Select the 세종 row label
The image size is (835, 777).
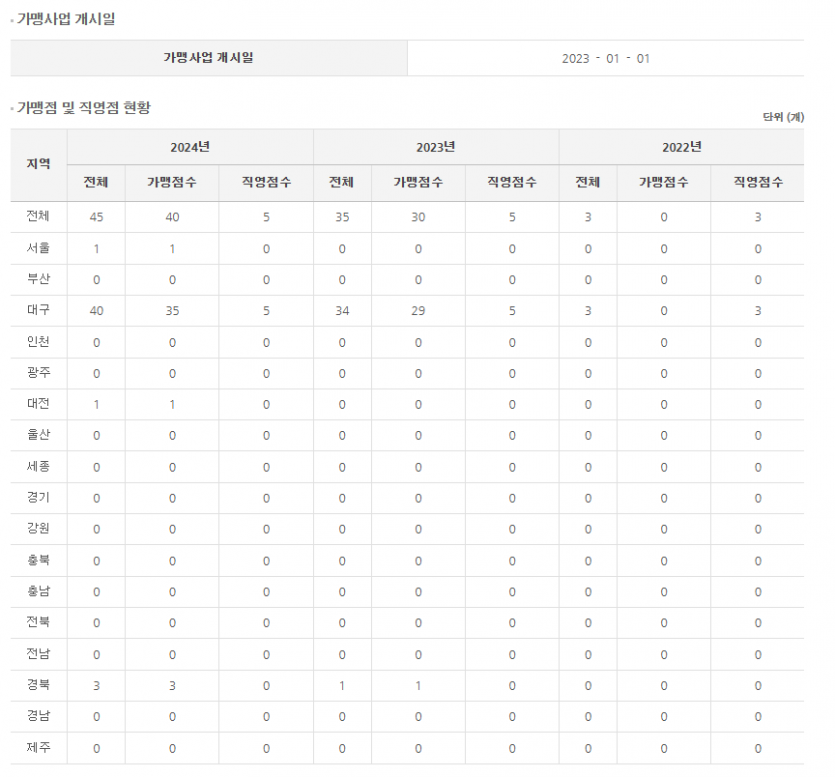click(x=39, y=467)
